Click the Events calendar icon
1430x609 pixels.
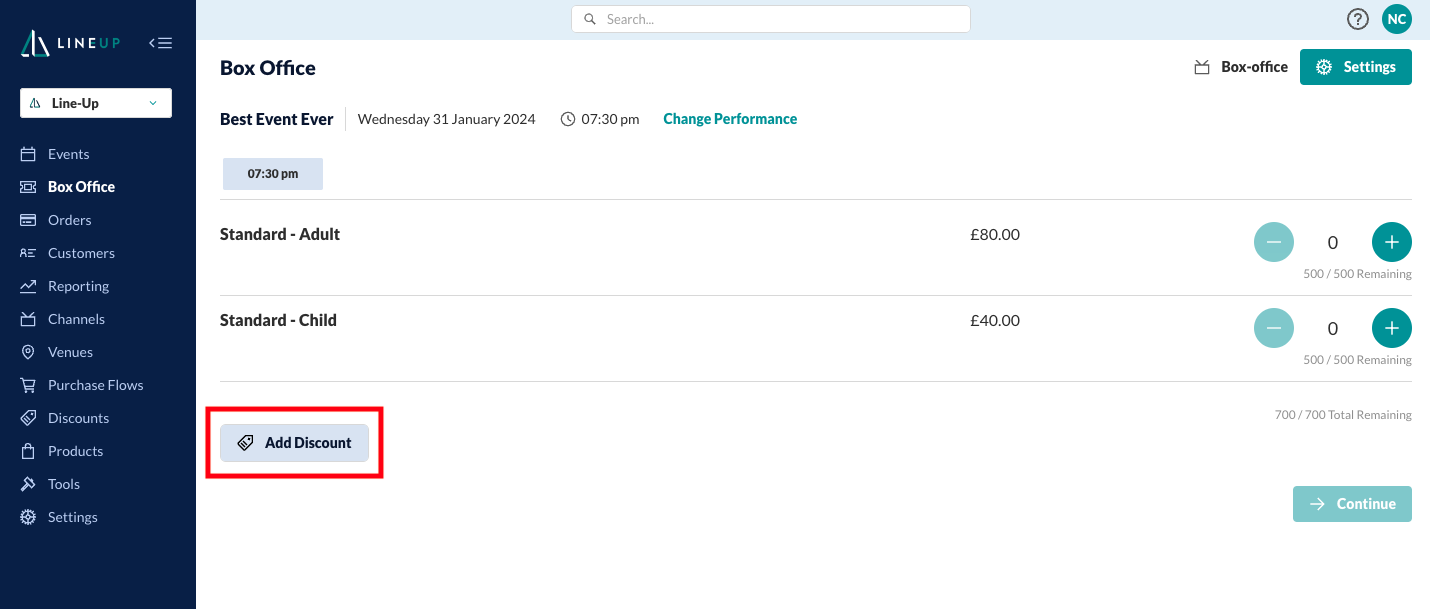28,154
